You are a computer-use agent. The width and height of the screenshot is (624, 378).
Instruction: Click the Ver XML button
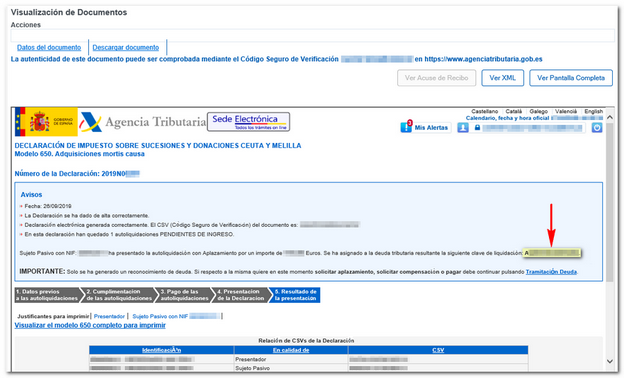503,78
